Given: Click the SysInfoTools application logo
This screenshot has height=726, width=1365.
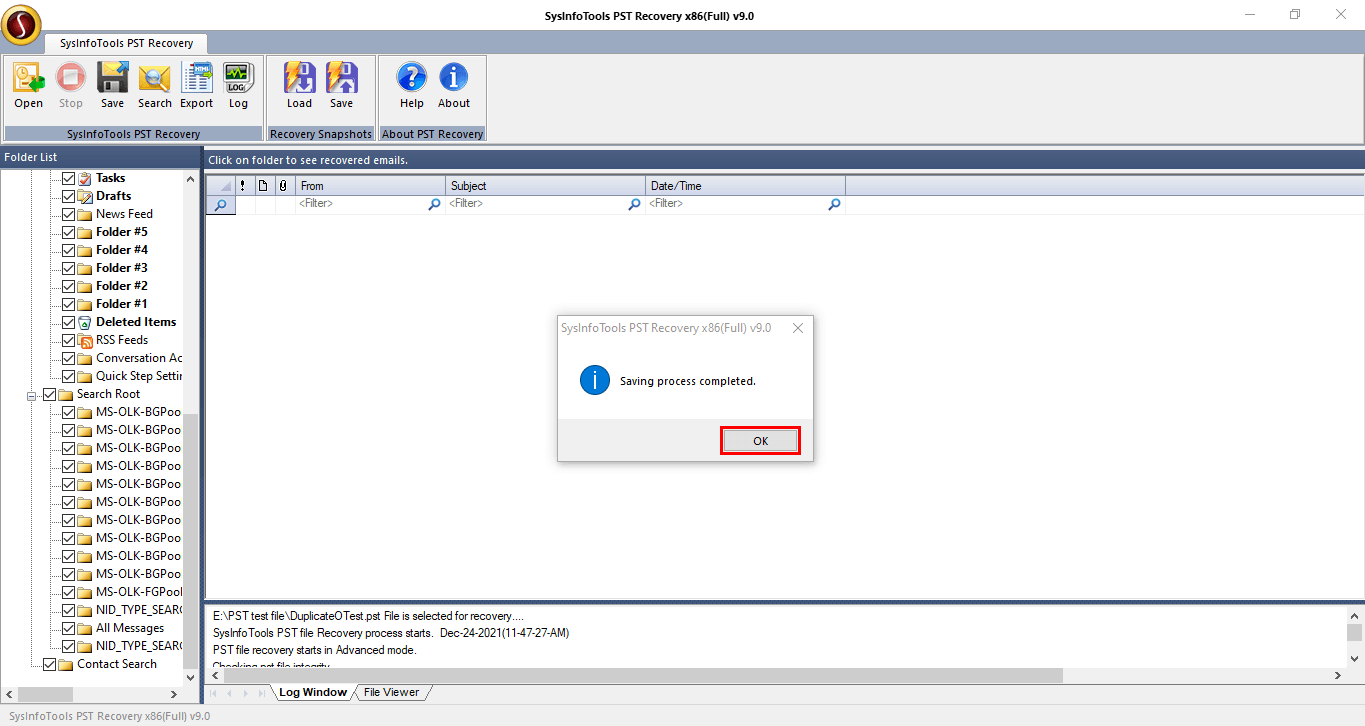Looking at the screenshot, I should 21,25.
